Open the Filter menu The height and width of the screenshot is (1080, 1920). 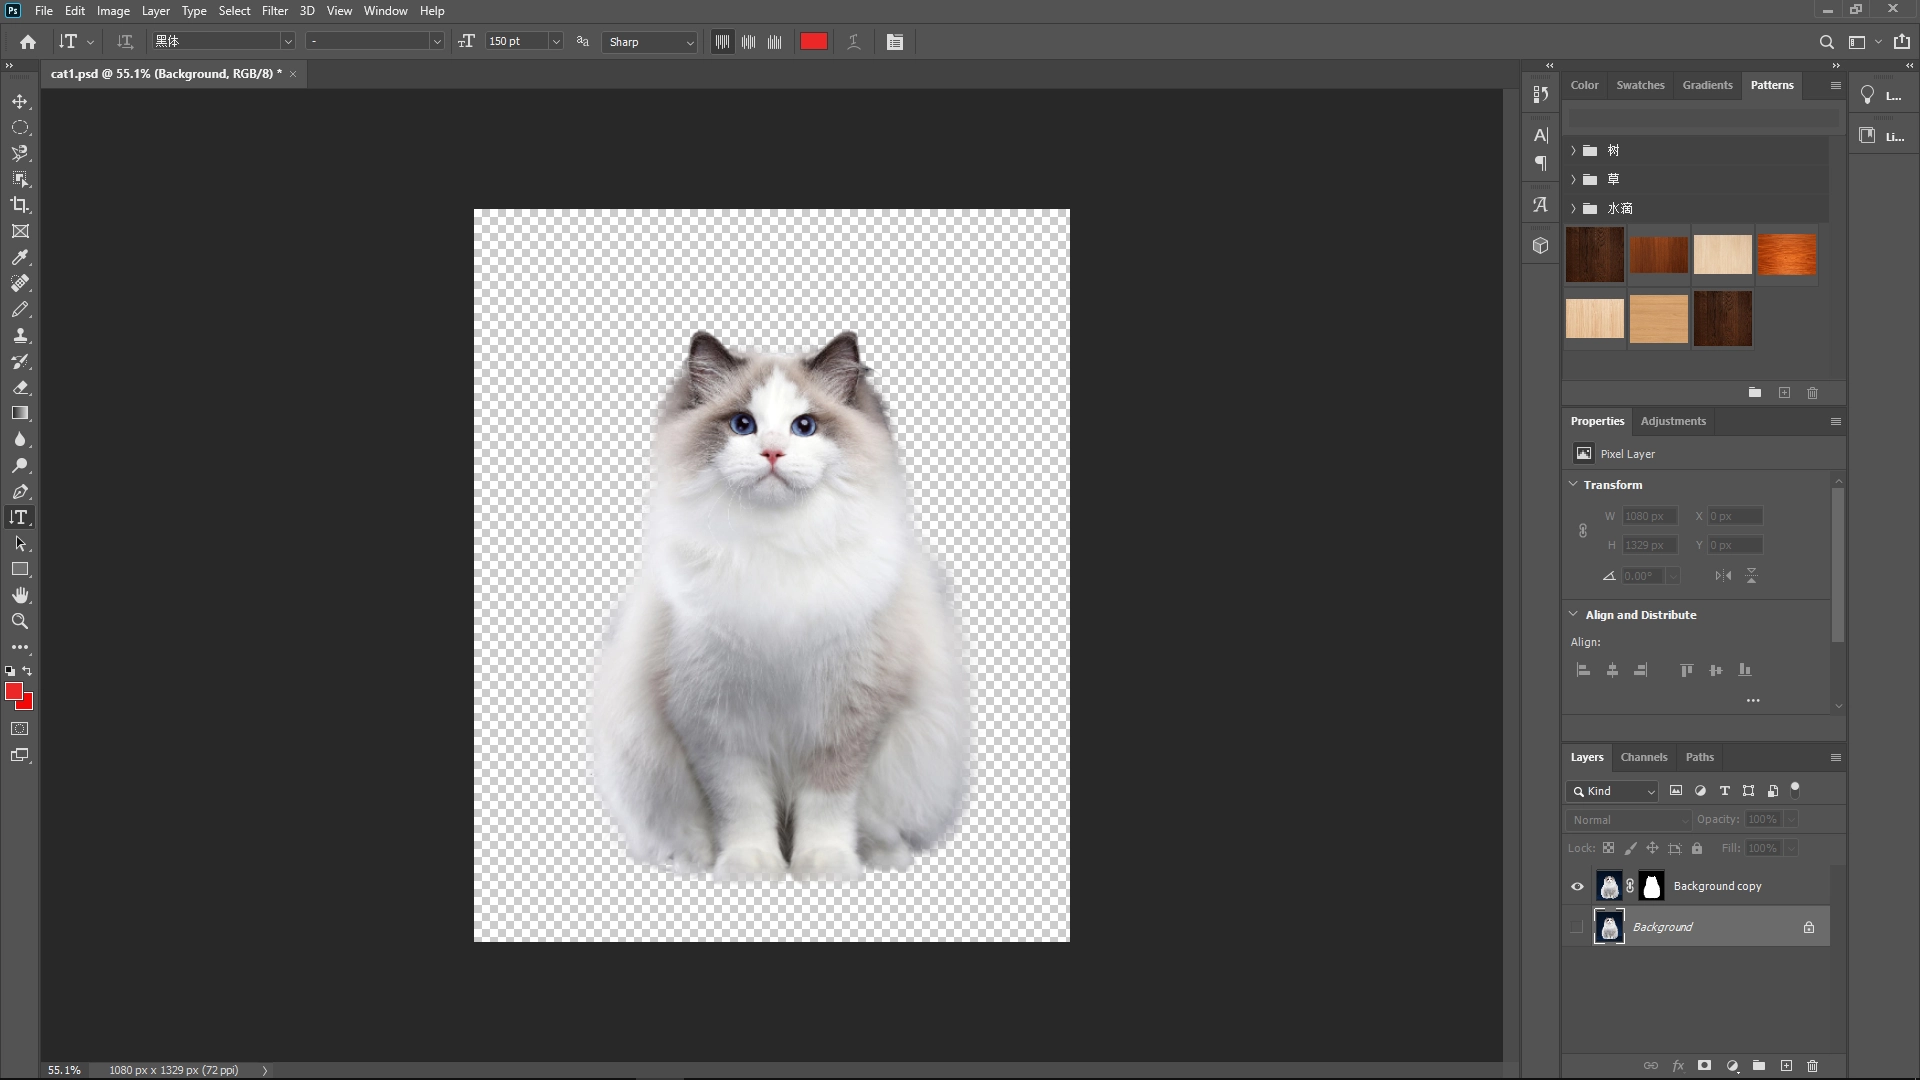(275, 11)
